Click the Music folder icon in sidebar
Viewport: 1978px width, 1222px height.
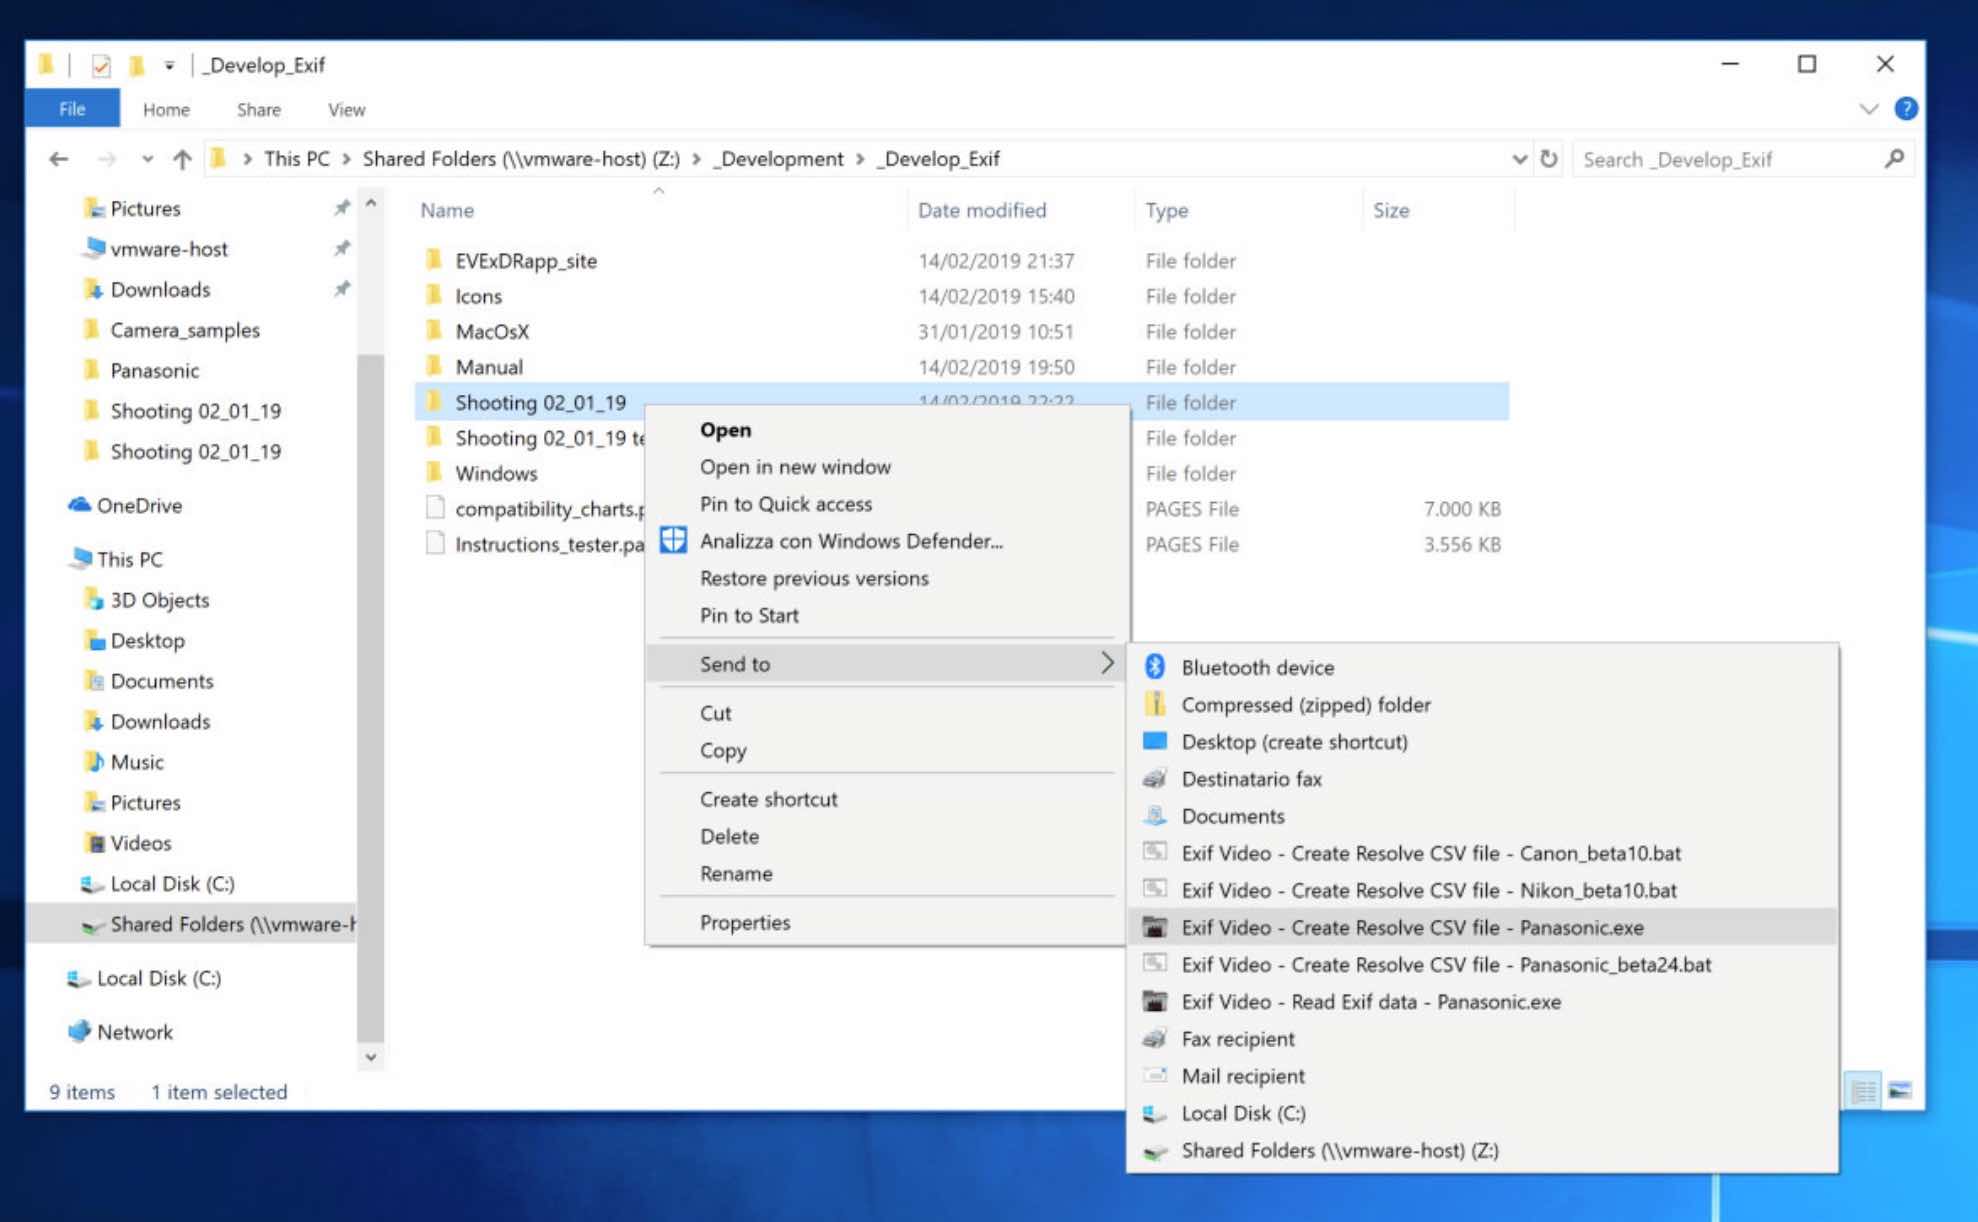(x=94, y=761)
